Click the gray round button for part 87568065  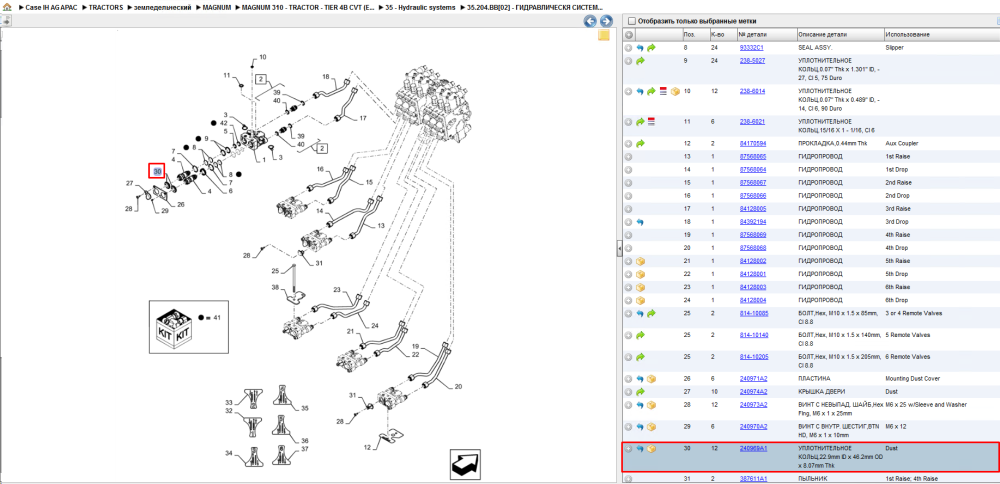point(628,157)
